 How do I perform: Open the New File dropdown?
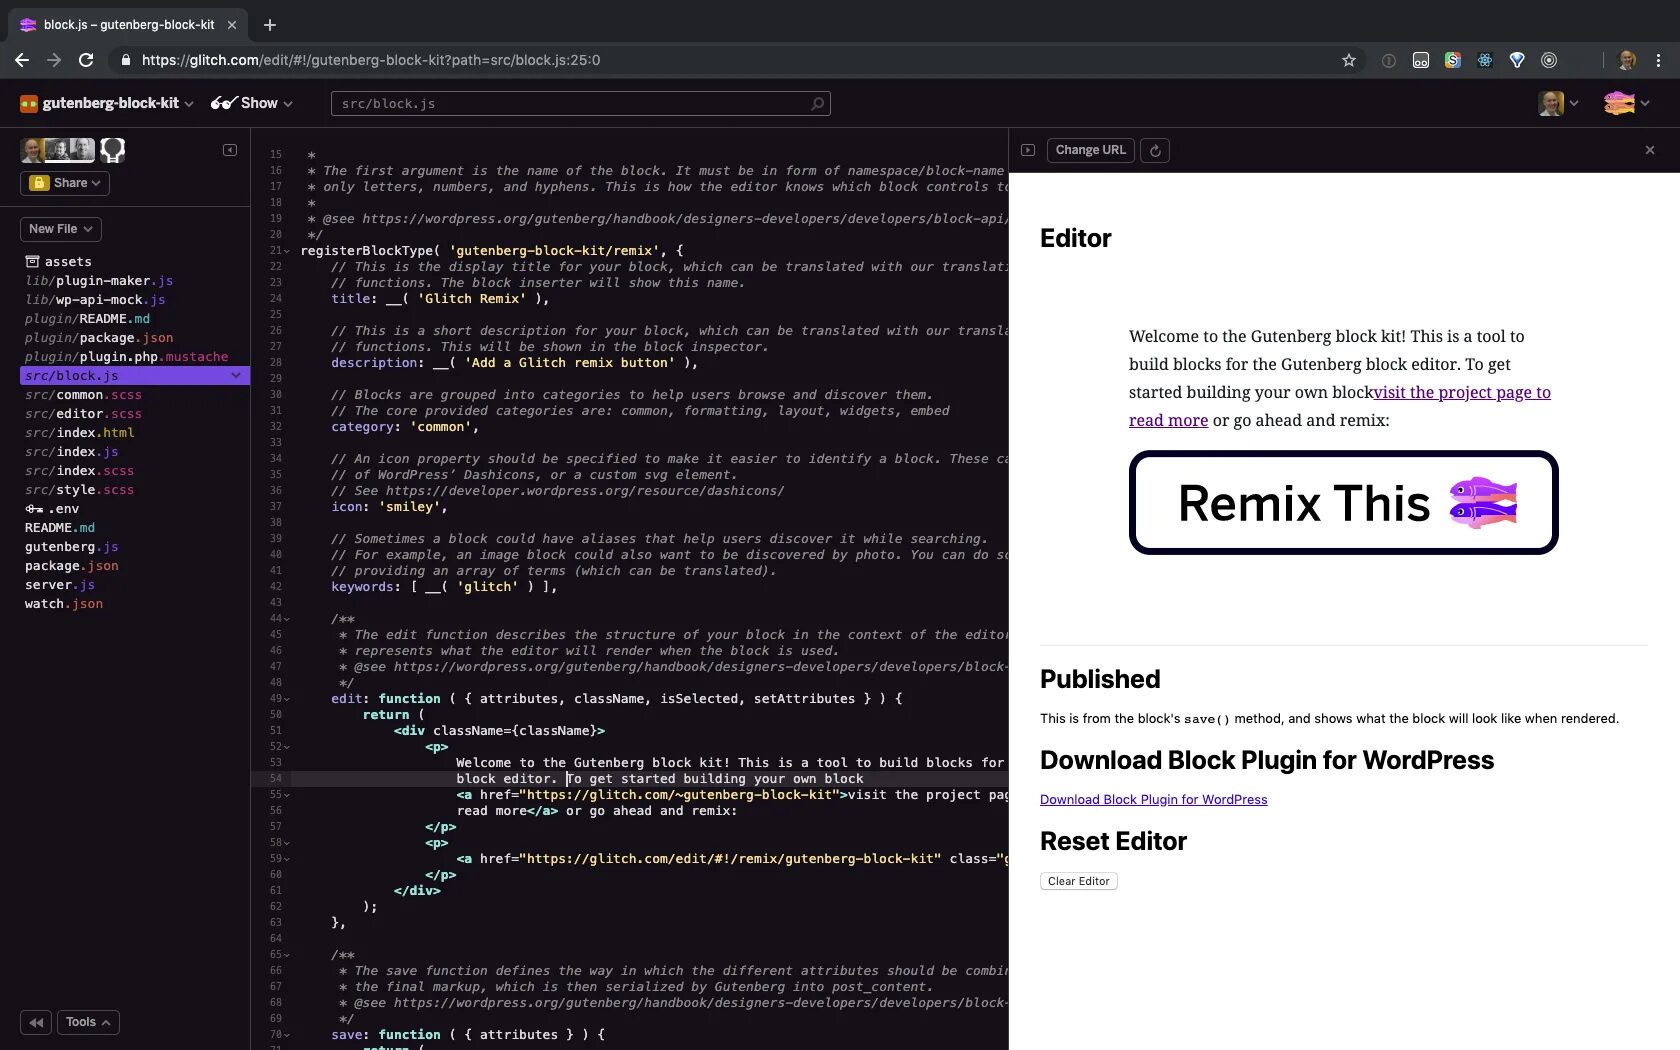pos(61,229)
